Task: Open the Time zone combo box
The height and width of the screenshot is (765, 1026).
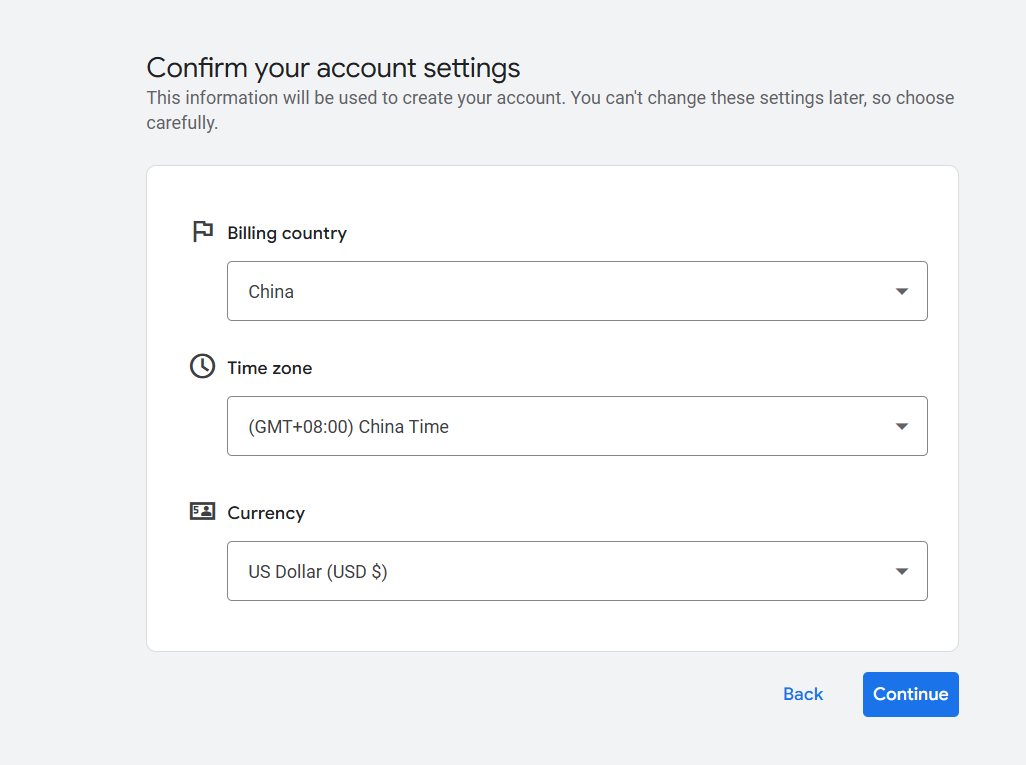Action: point(576,426)
